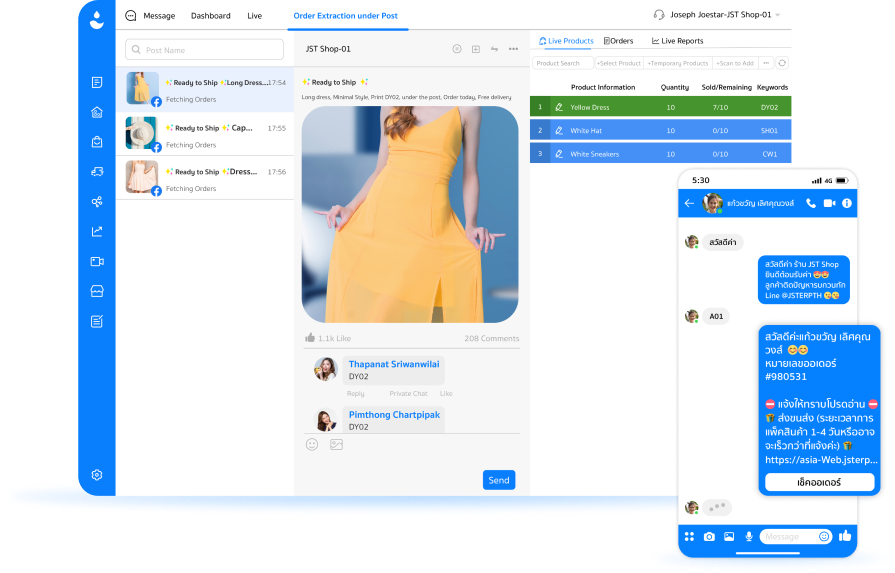Select Order Extraction under Post tab
This screenshot has width=895, height=573.
click(345, 16)
